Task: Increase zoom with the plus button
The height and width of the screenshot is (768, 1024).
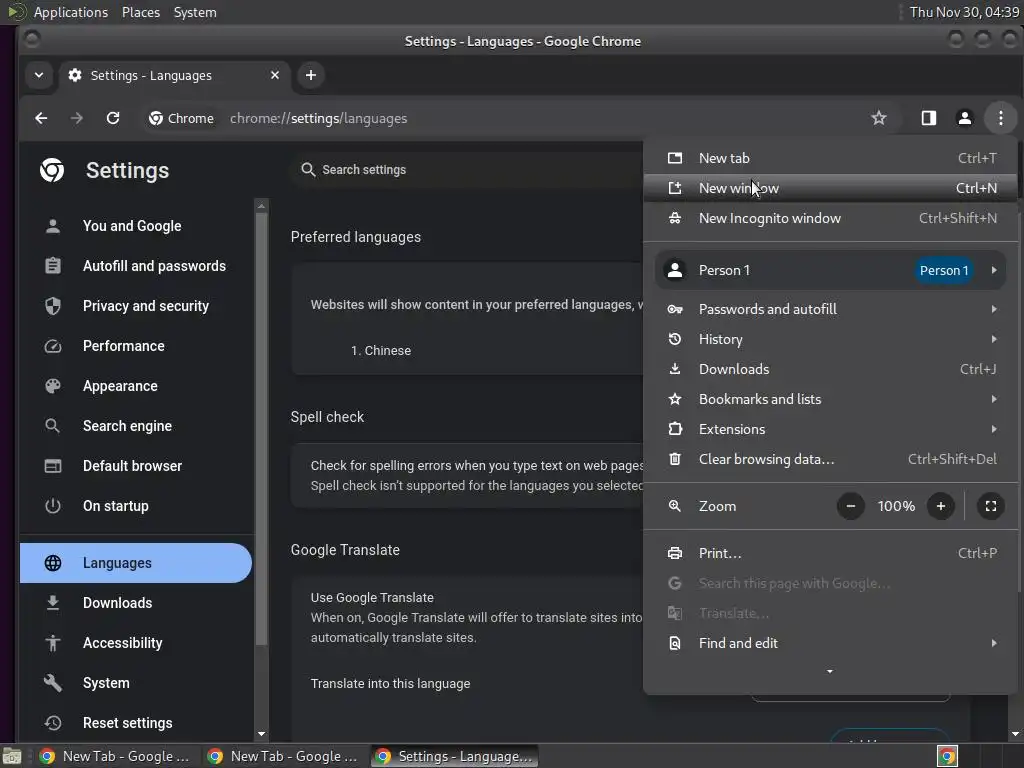Action: tap(940, 506)
